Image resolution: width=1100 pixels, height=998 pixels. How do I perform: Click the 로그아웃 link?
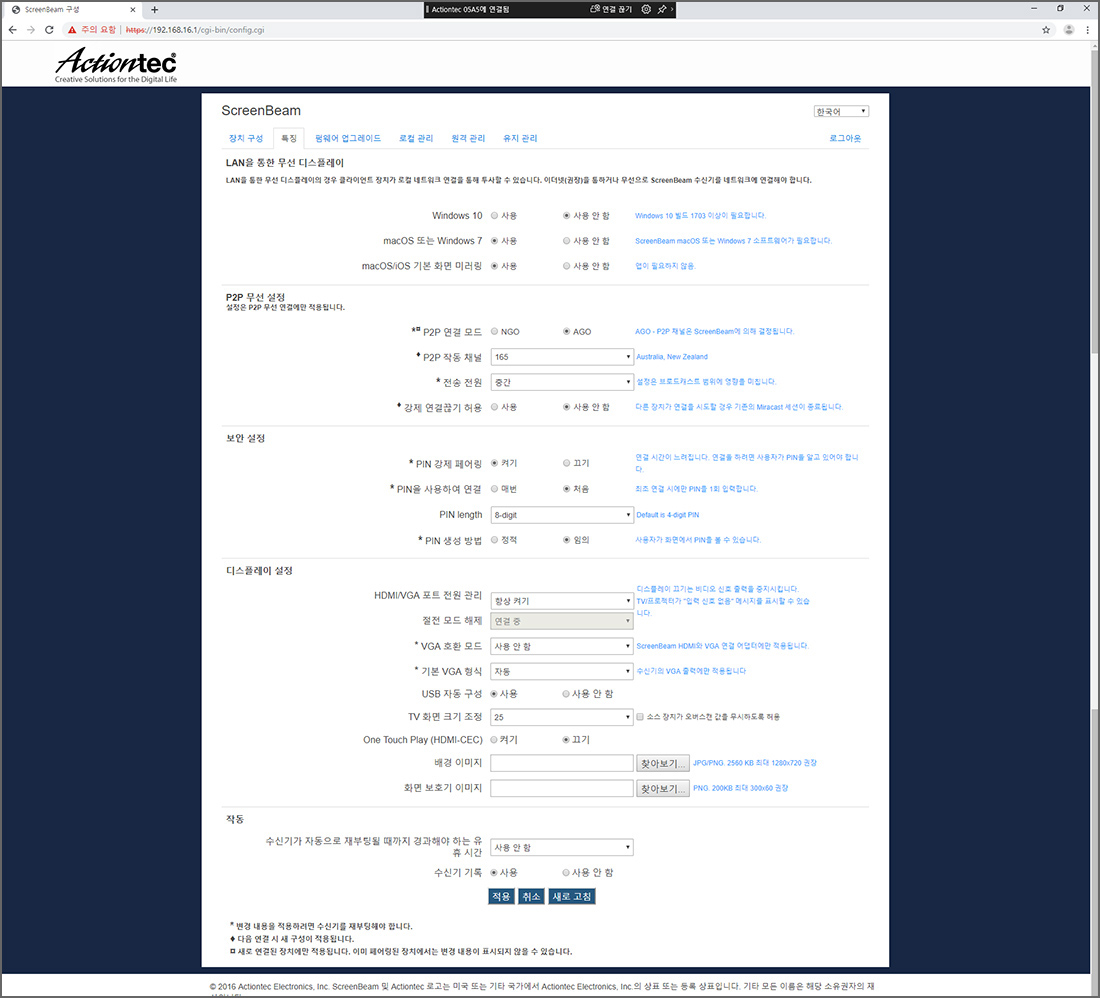tap(844, 138)
